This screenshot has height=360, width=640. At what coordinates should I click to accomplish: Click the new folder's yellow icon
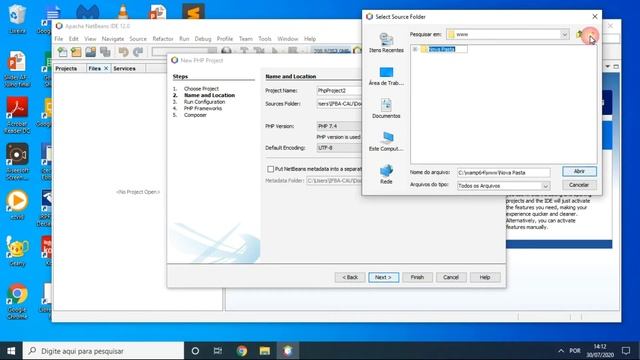point(424,49)
